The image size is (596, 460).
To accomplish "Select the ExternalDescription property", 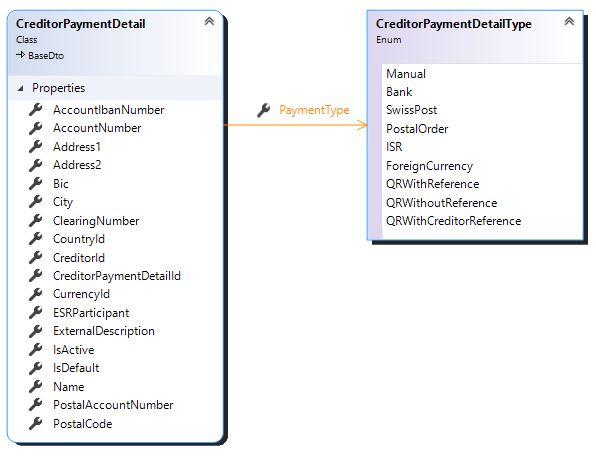I will click(104, 331).
